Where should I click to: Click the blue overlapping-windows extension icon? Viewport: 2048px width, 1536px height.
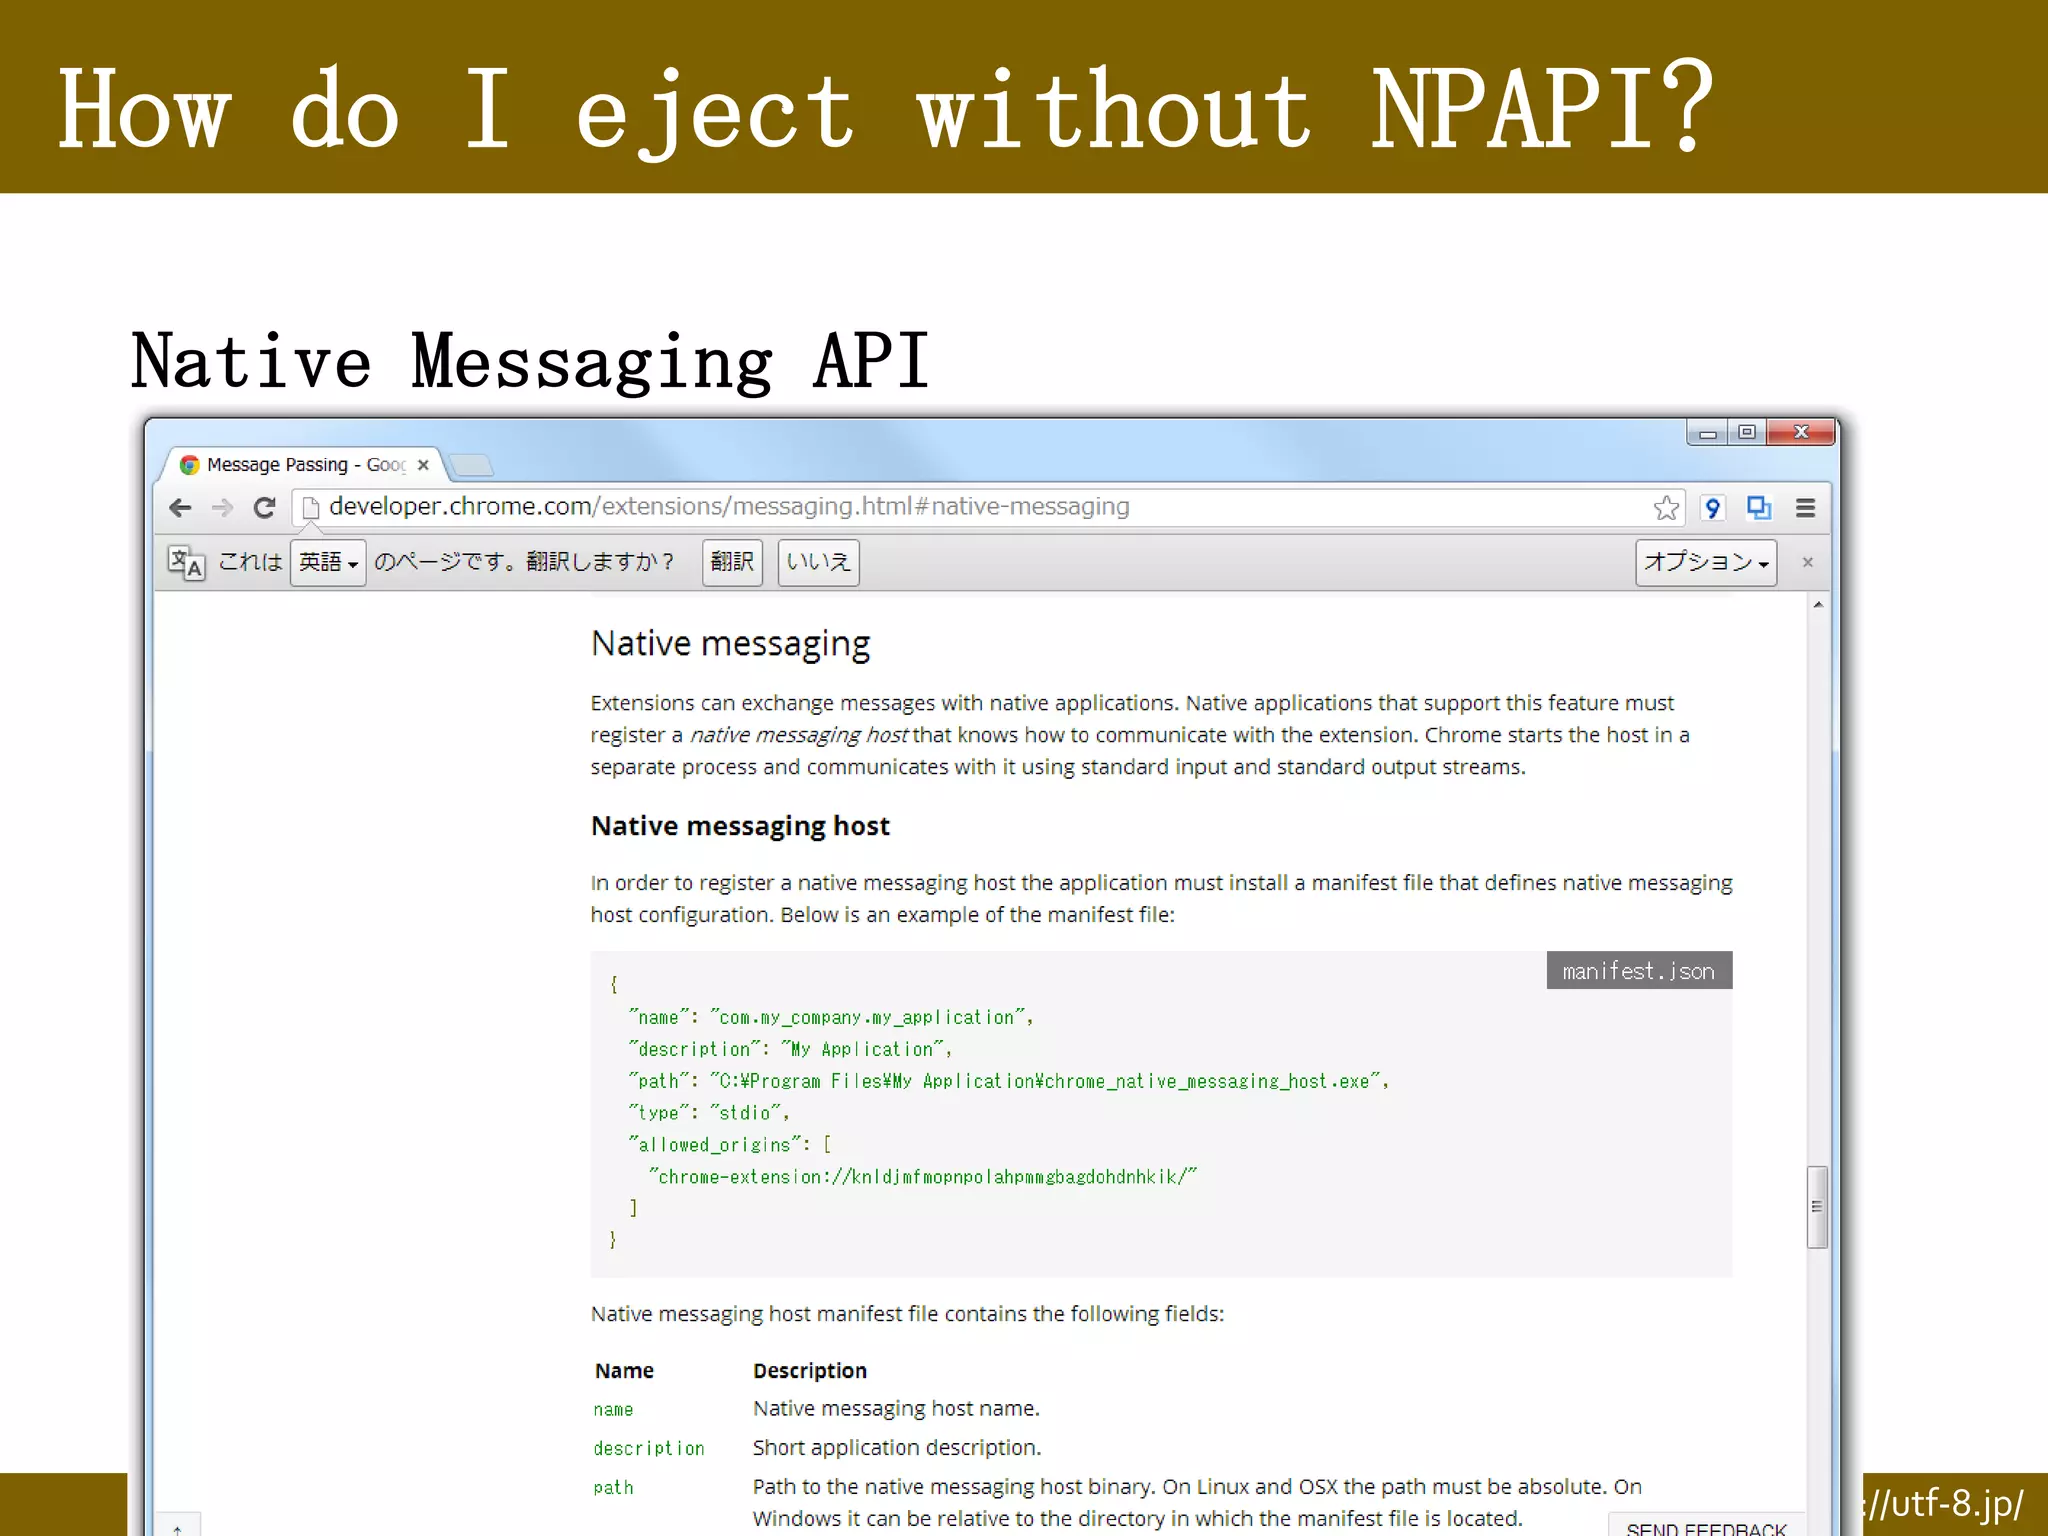tap(1759, 508)
